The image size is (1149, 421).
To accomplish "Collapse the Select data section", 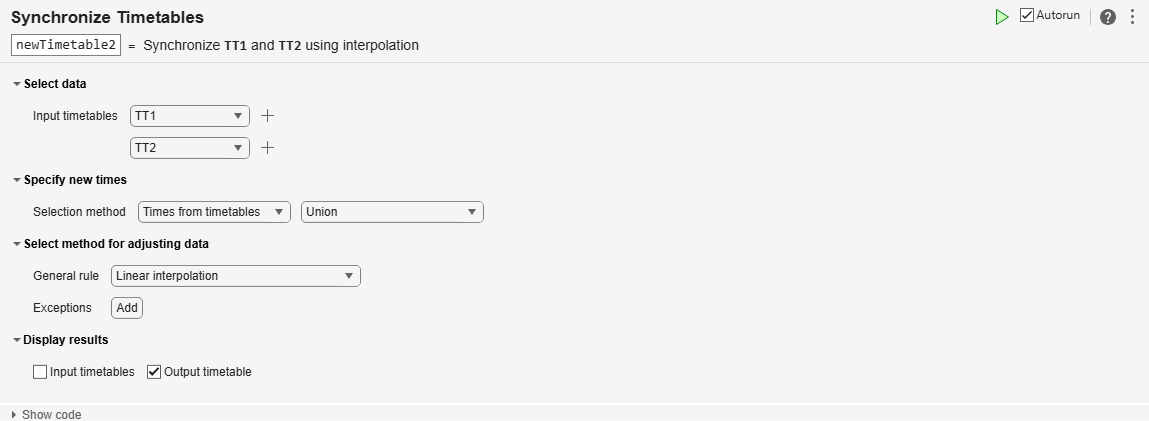I will [x=17, y=84].
